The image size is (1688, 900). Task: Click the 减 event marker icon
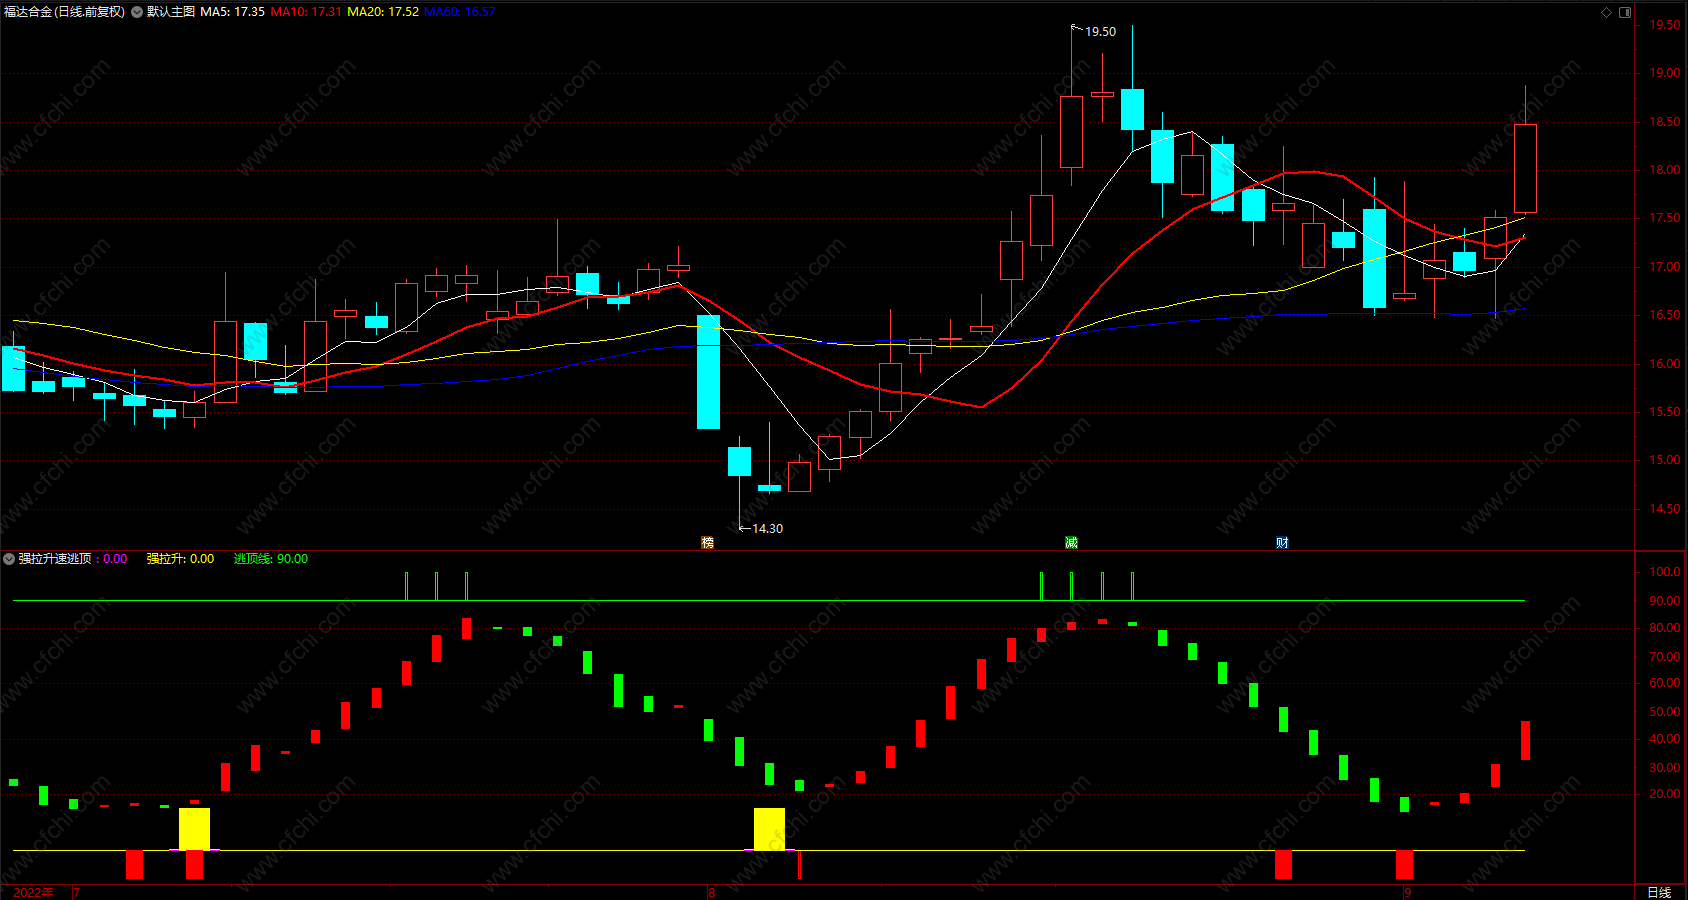click(x=1071, y=543)
